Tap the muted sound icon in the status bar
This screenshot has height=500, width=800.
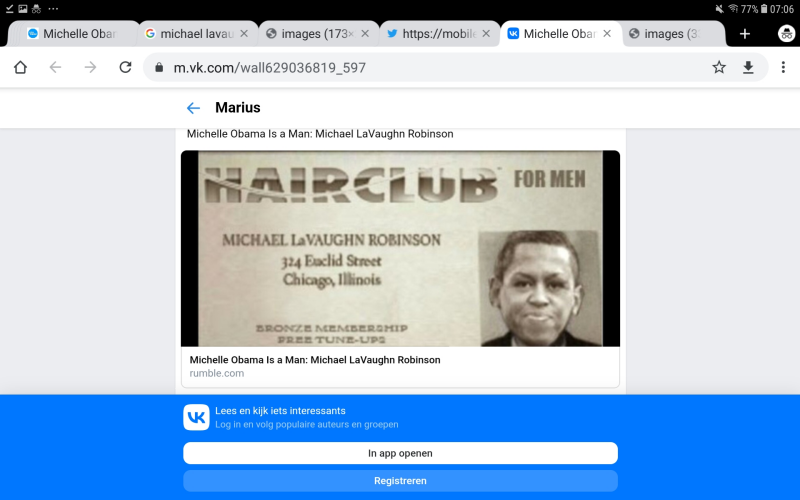(x=719, y=9)
